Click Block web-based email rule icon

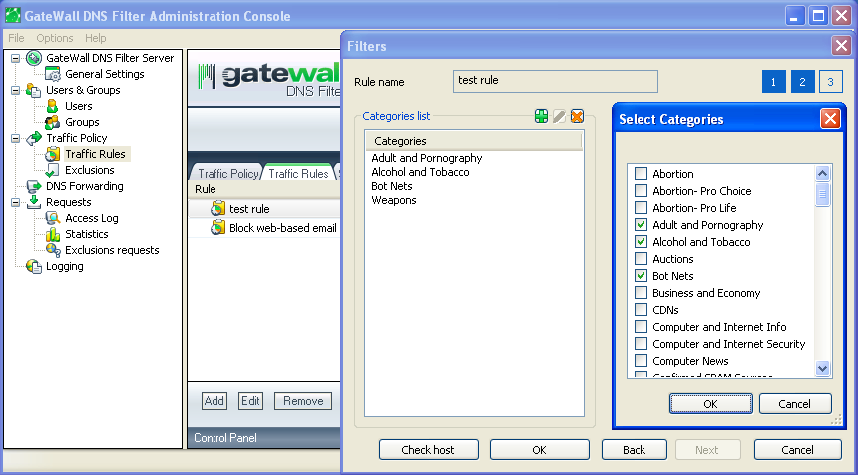click(218, 228)
